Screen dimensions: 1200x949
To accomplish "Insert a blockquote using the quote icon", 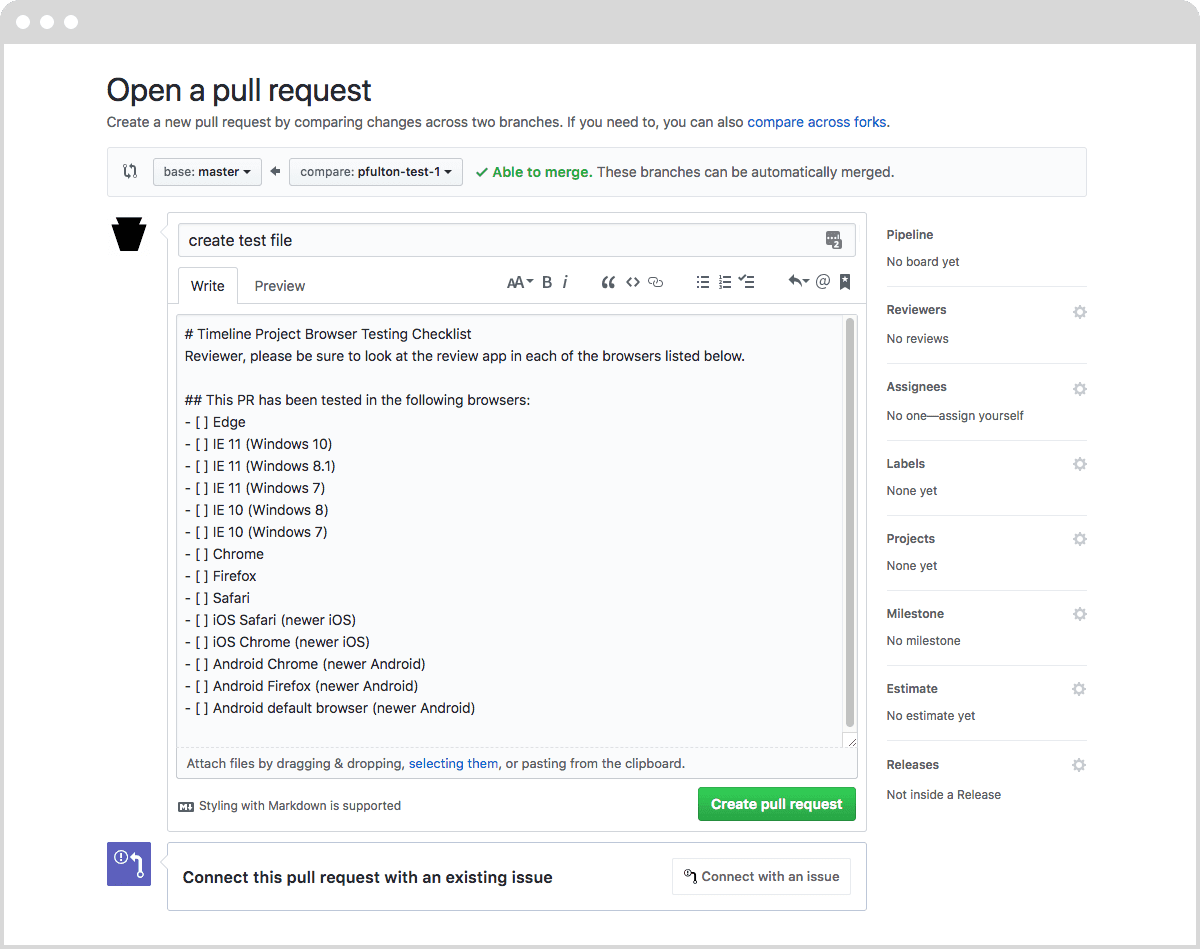I will 608,282.
